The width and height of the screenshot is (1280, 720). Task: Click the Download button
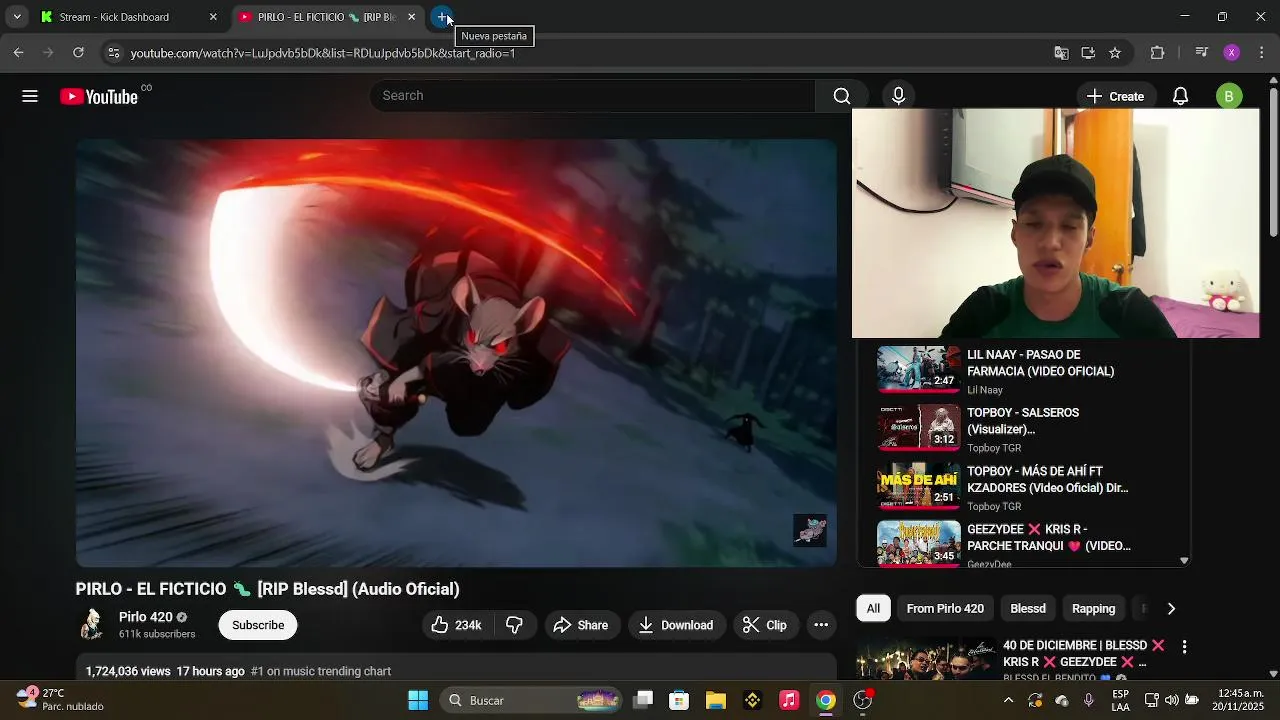tap(676, 625)
